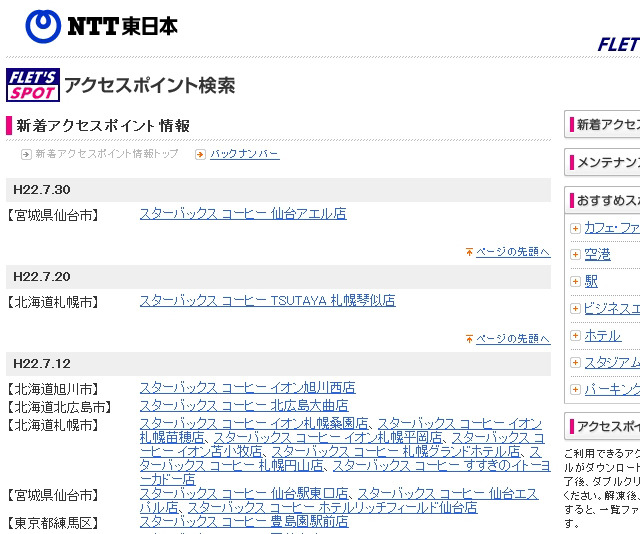
Task: Expand the 駅 category plus icon
Action: coord(575,281)
